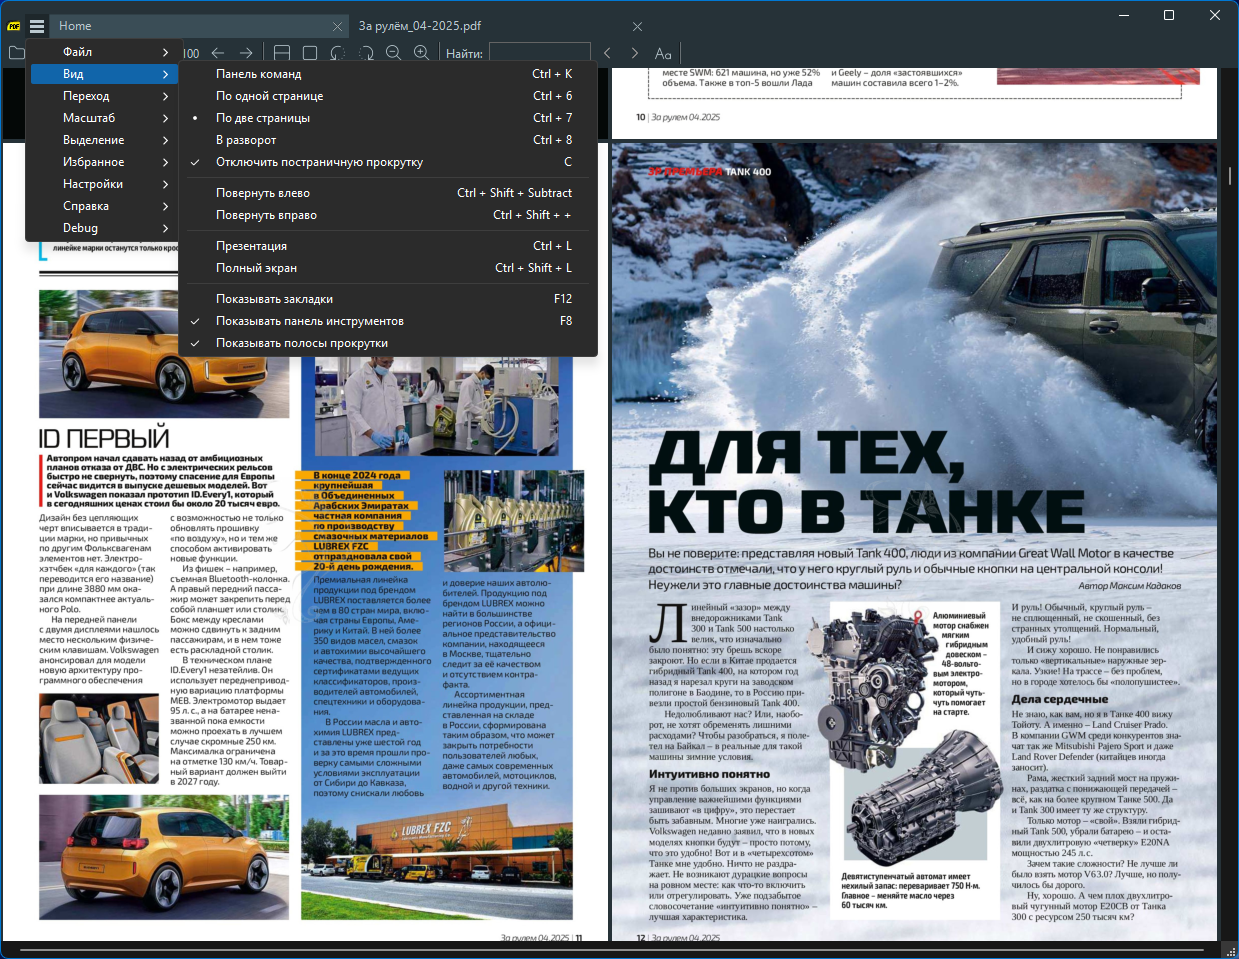The width and height of the screenshot is (1239, 959).
Task: Go to next search result arrow
Action: coord(634,53)
